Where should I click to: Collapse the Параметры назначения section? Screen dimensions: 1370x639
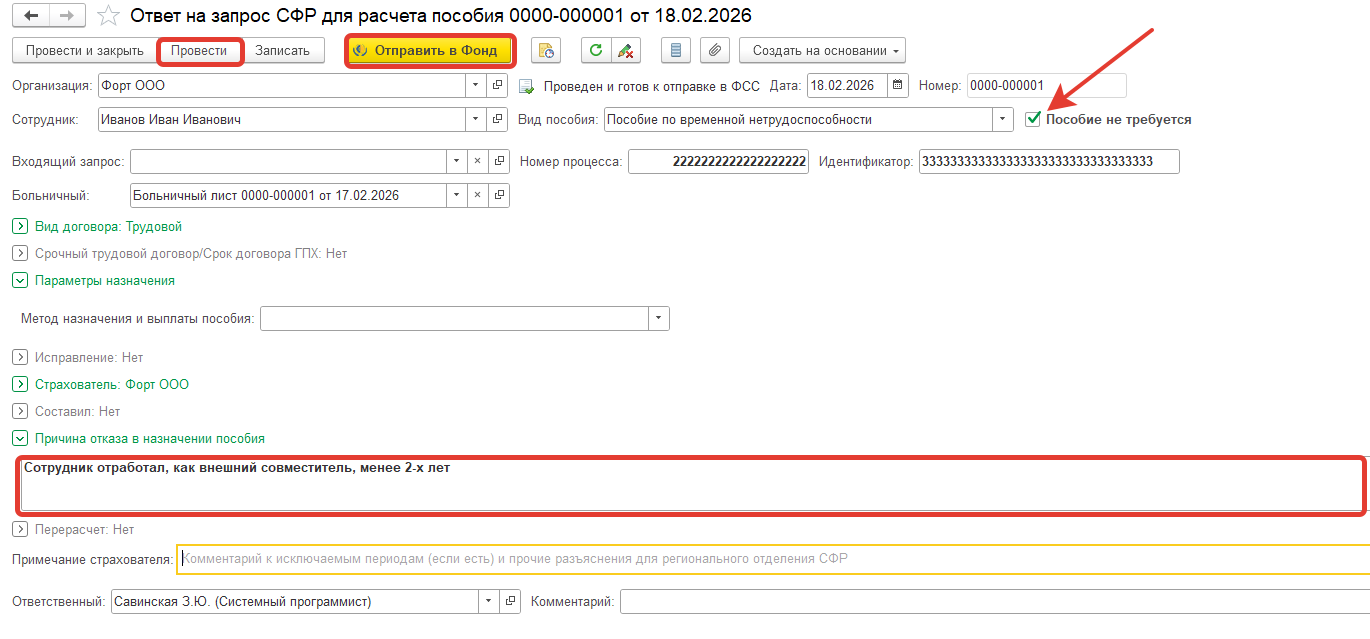[x=20, y=281]
